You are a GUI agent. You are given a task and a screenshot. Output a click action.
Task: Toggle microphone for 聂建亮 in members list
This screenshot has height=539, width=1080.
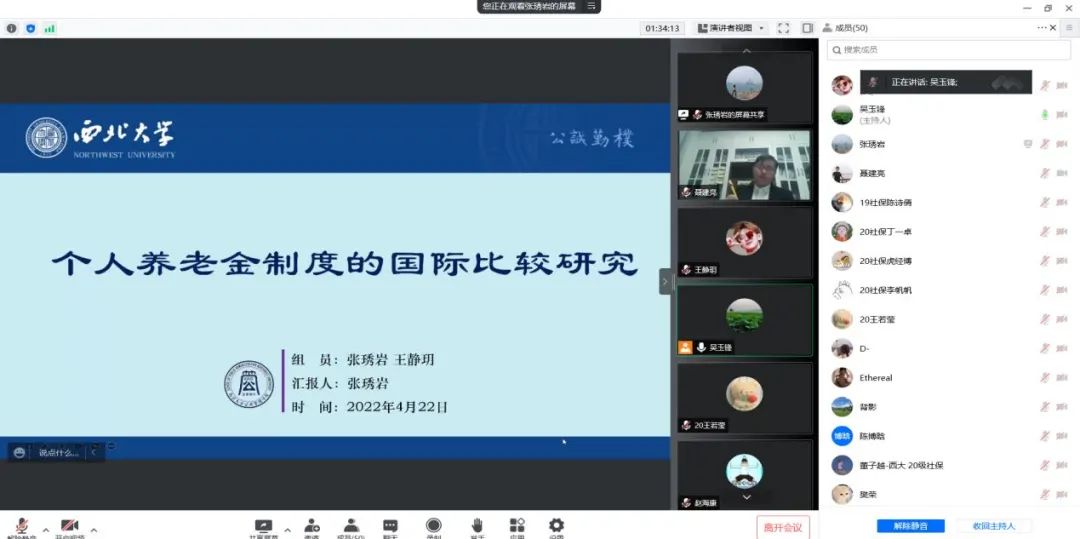coord(1045,173)
